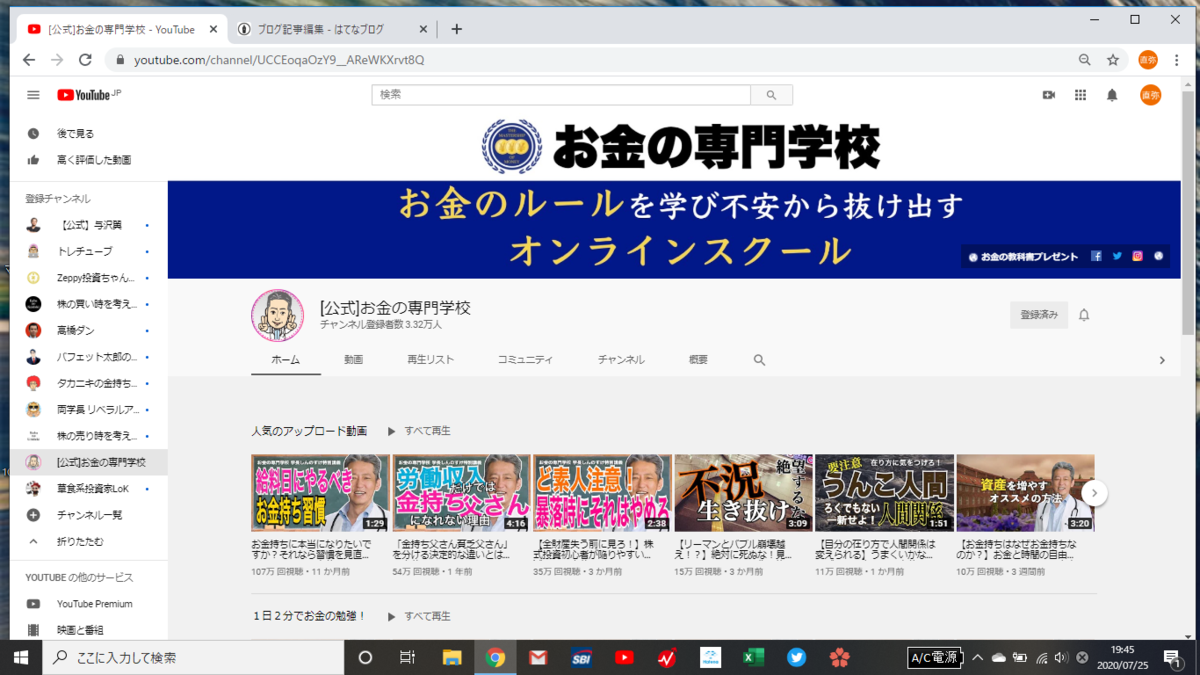Play 資産を増やすオススメの方法 video thumbnail

pyautogui.click(x=1025, y=492)
